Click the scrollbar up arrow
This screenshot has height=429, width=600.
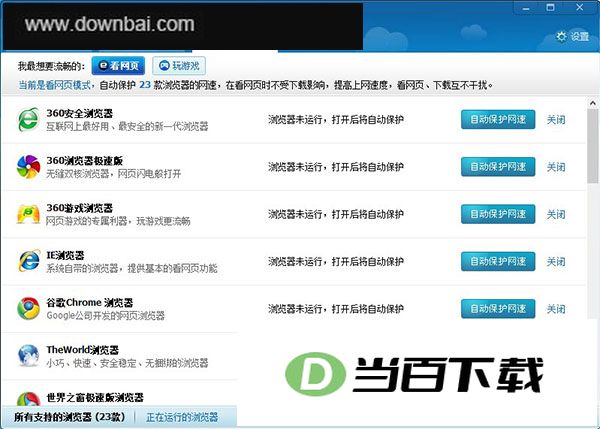pyautogui.click(x=593, y=103)
